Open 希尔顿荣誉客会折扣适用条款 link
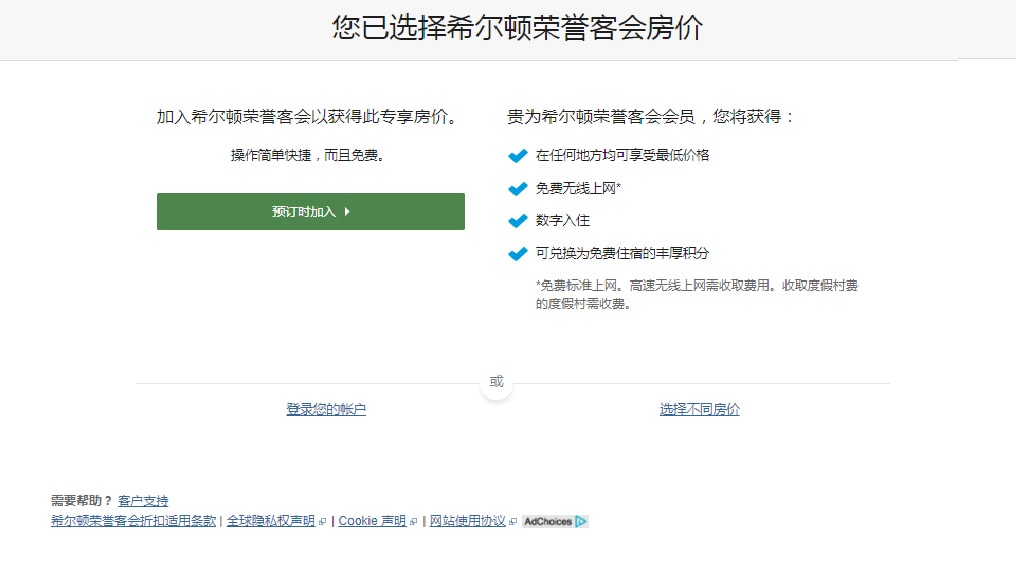 133,521
